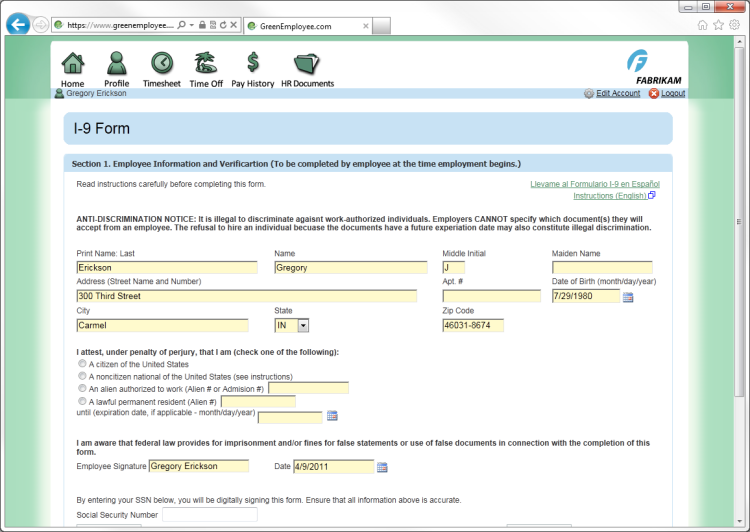
Task: Click the Employee Signature field
Action: [199, 466]
